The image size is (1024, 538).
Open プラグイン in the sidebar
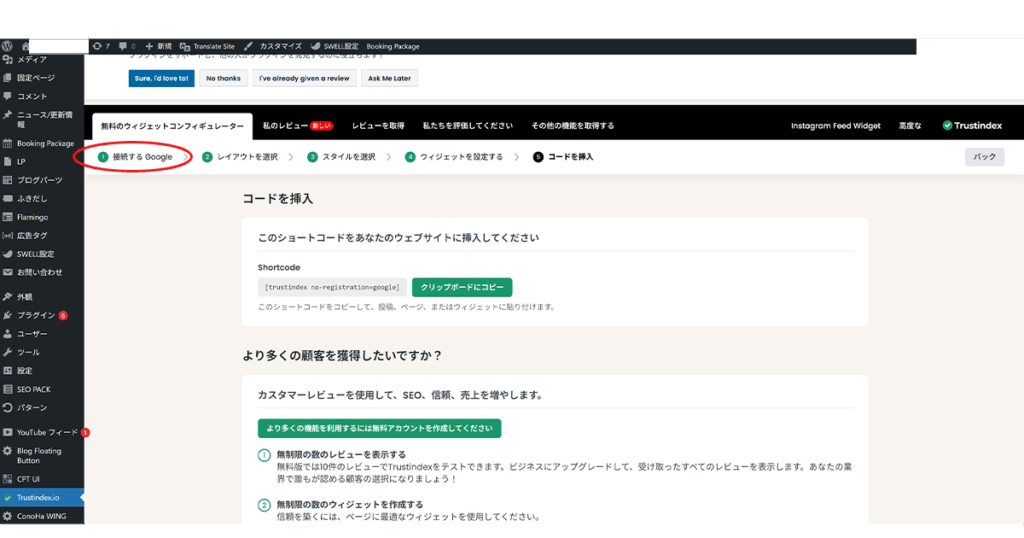[x=36, y=315]
